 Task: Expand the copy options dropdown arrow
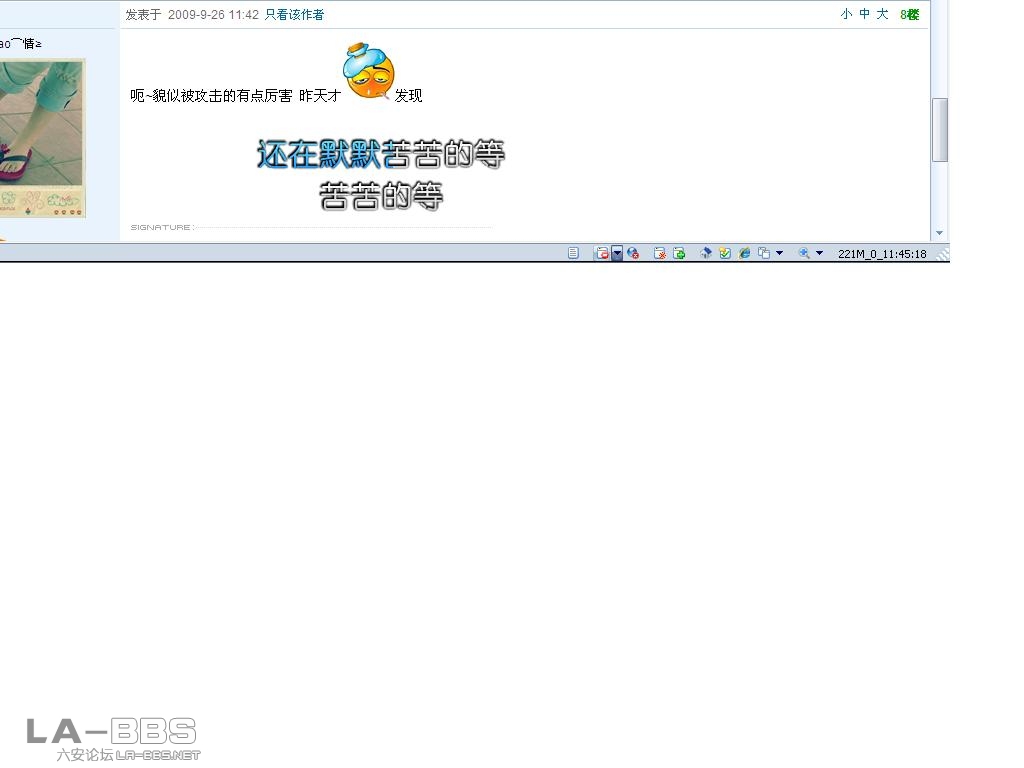[x=779, y=253]
